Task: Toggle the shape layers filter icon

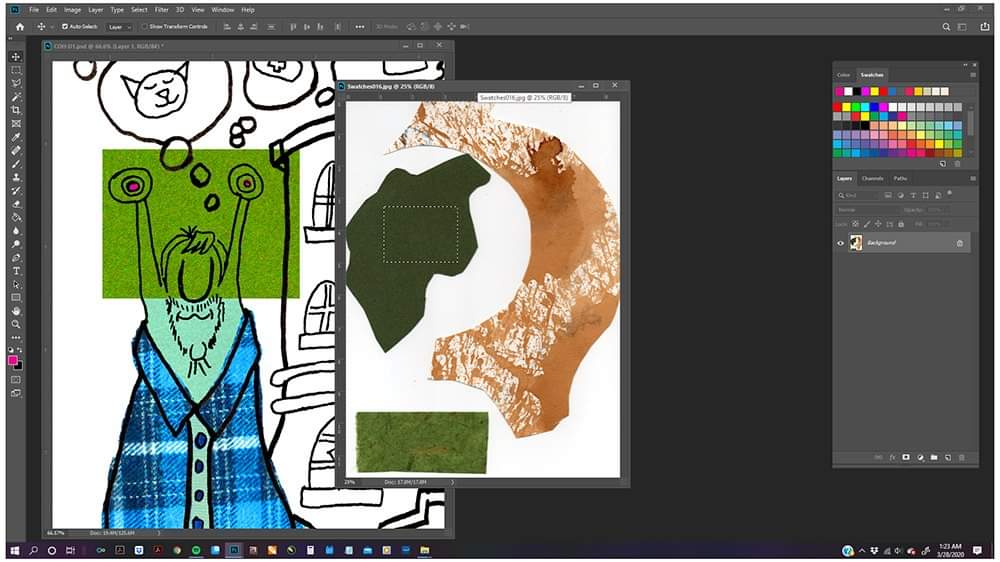Action: pos(925,195)
